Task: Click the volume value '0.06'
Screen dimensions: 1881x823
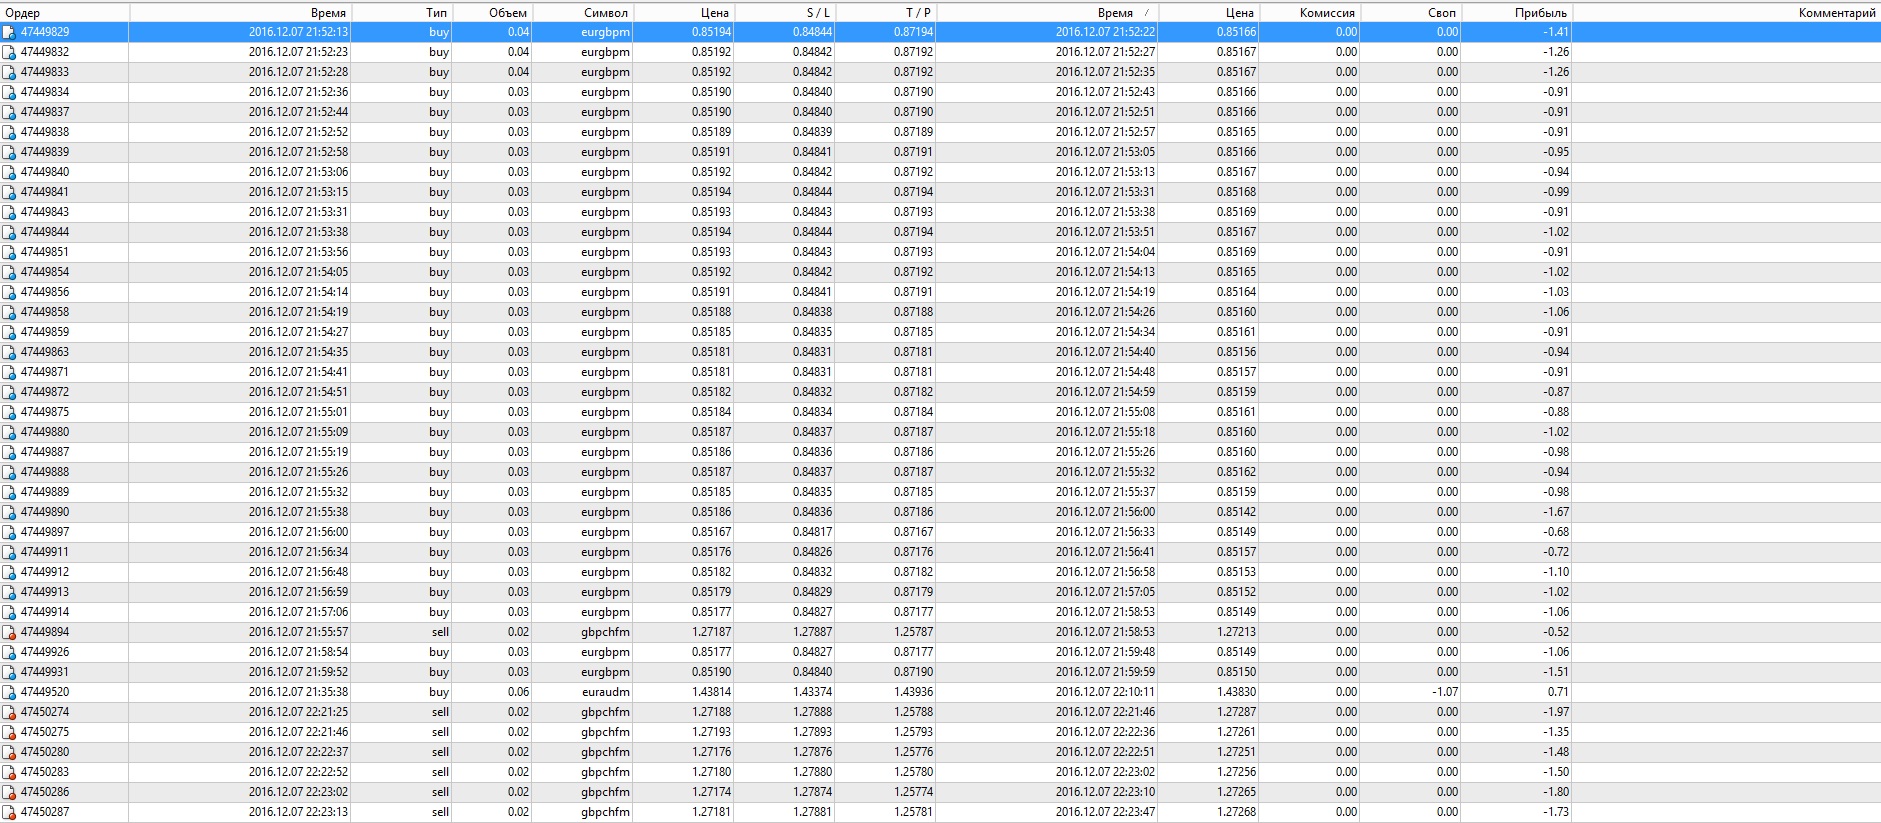Action: 518,692
